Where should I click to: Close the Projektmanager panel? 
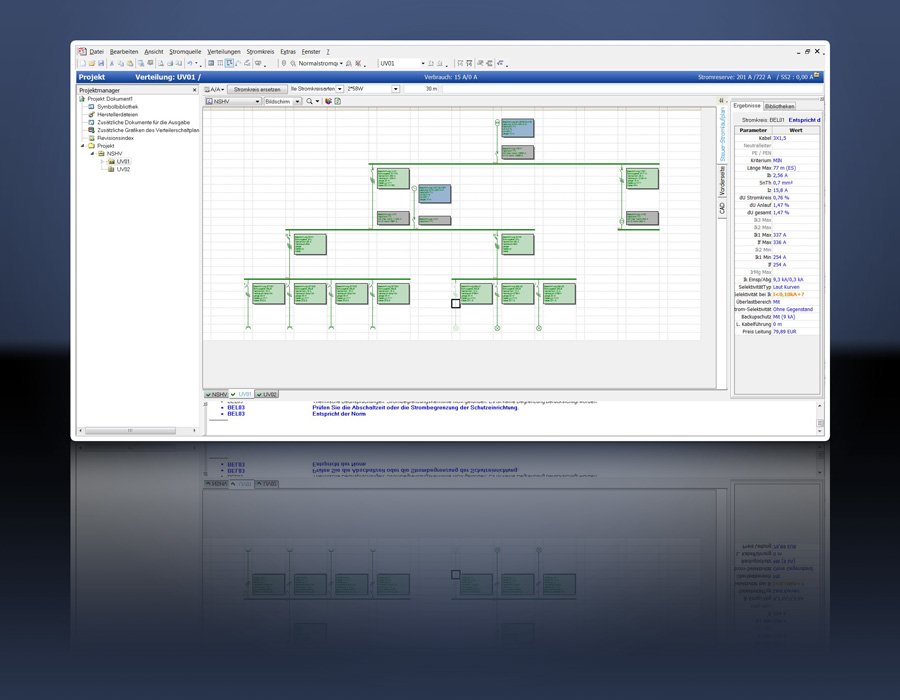(x=195, y=90)
